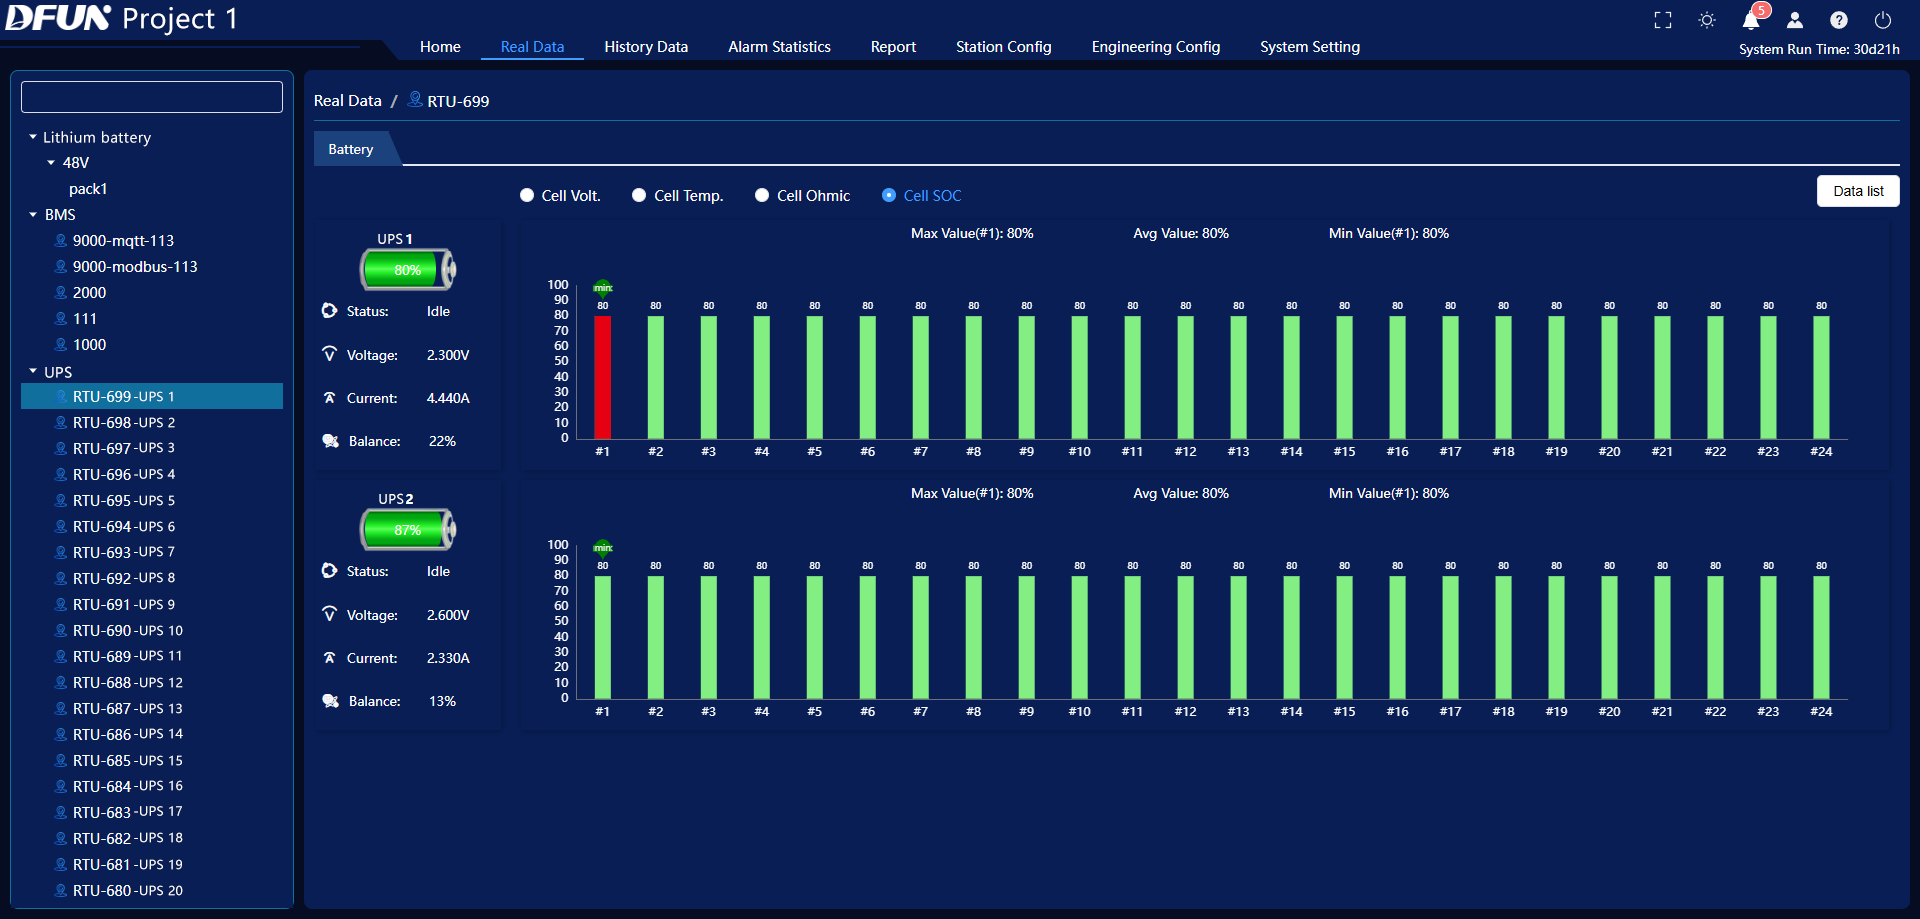This screenshot has height=919, width=1920.
Task: Click the UPS 2 battery 87% icon
Action: (407, 529)
